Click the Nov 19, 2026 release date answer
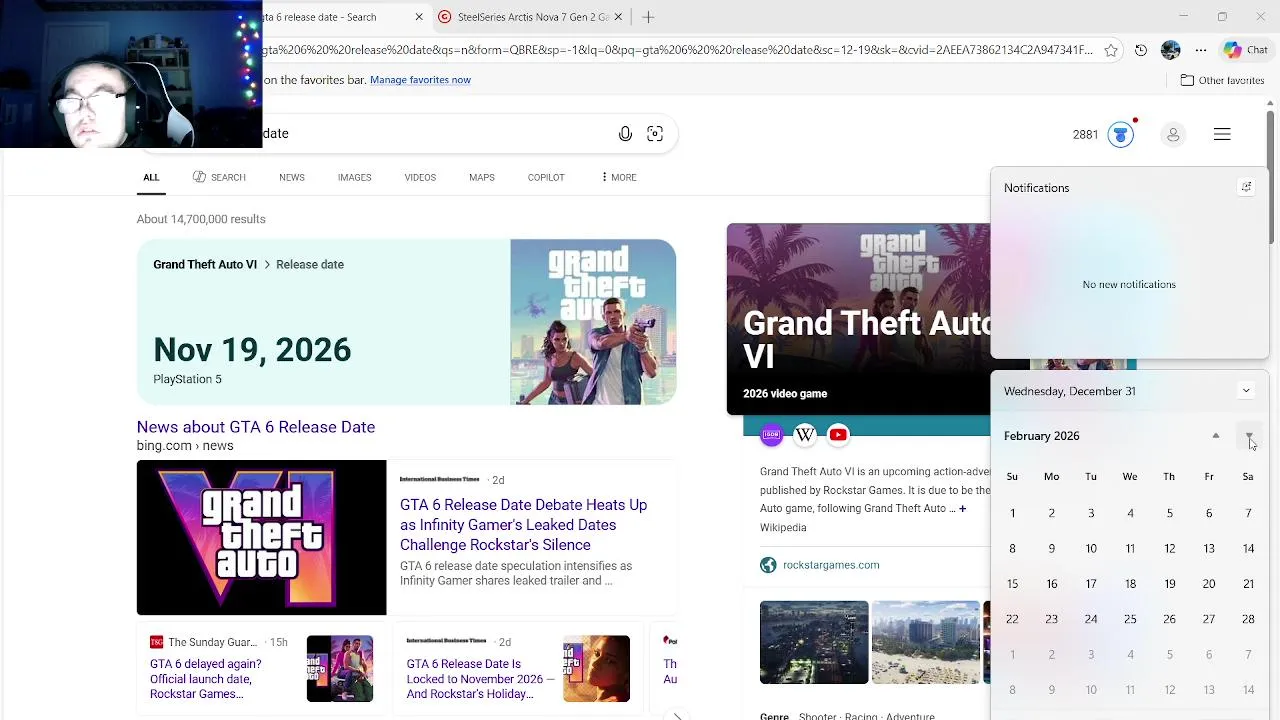Viewport: 1280px width, 720px height. pos(252,350)
